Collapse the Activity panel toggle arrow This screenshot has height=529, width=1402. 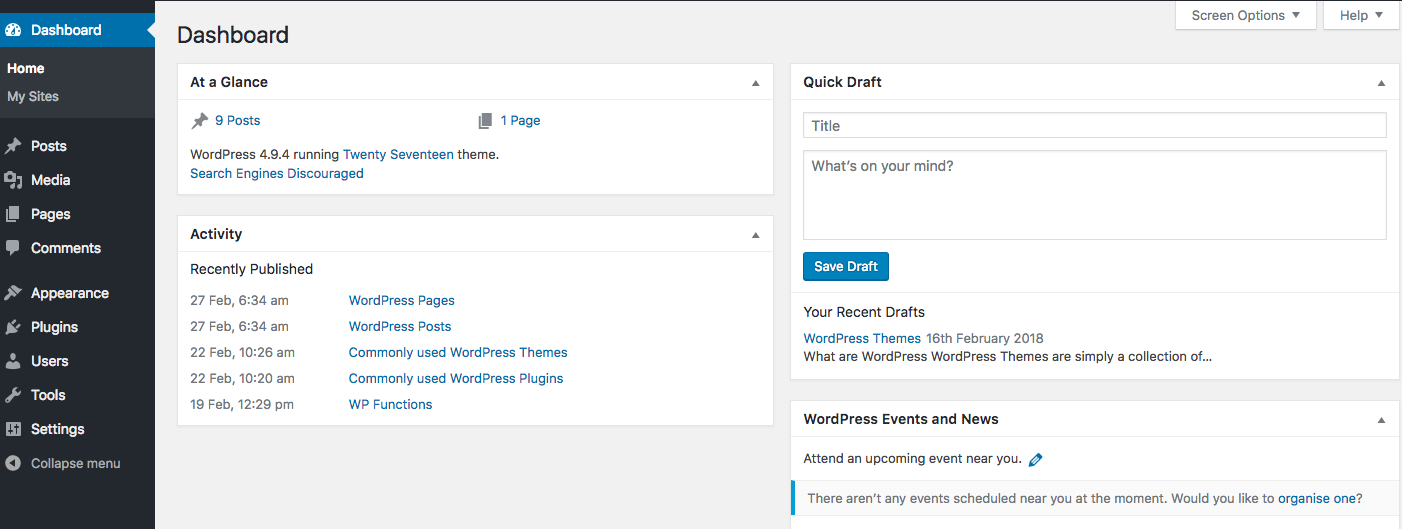756,235
